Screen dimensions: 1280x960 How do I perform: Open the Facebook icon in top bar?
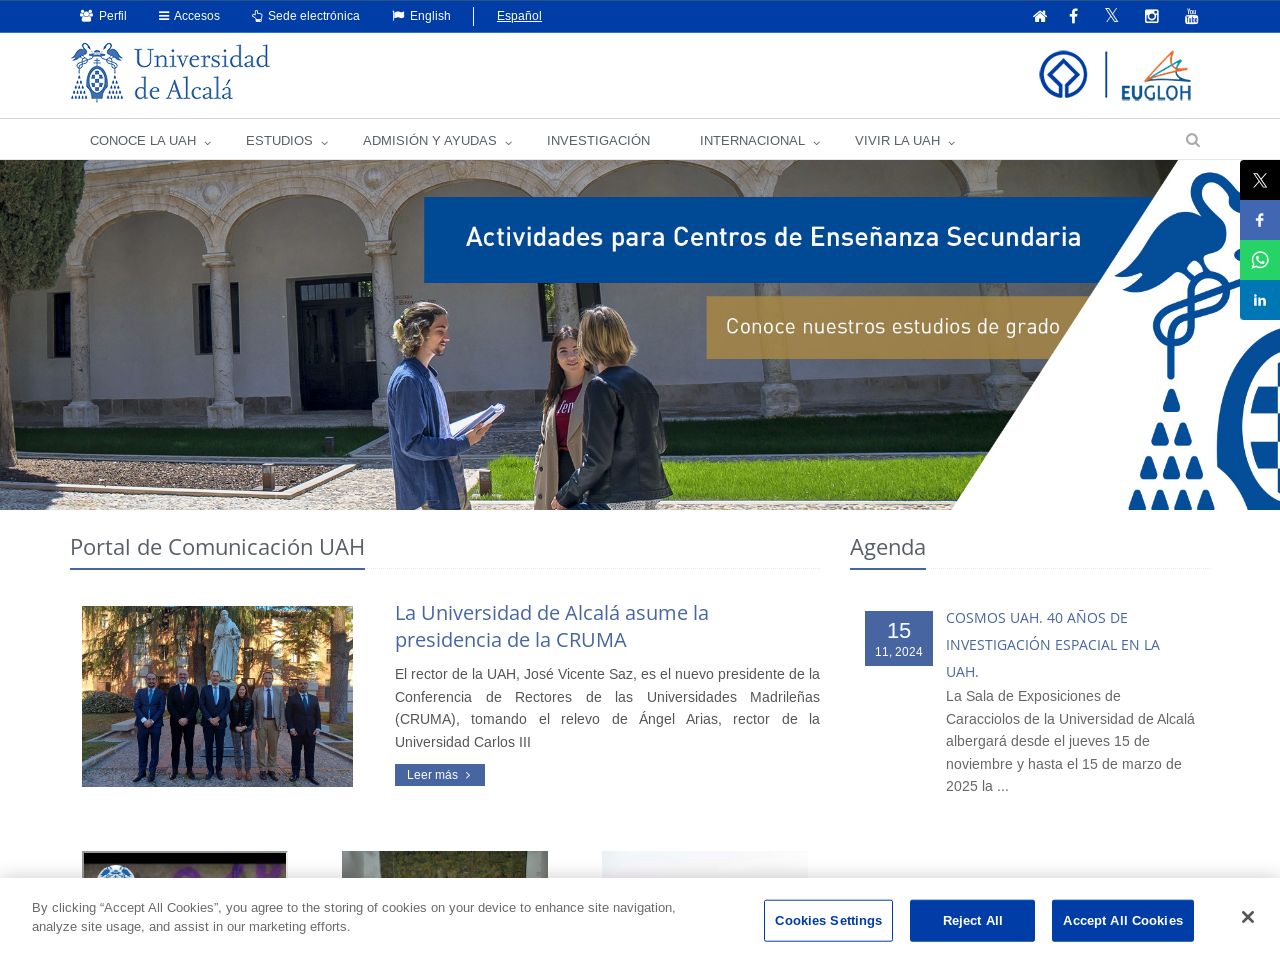[x=1074, y=16]
